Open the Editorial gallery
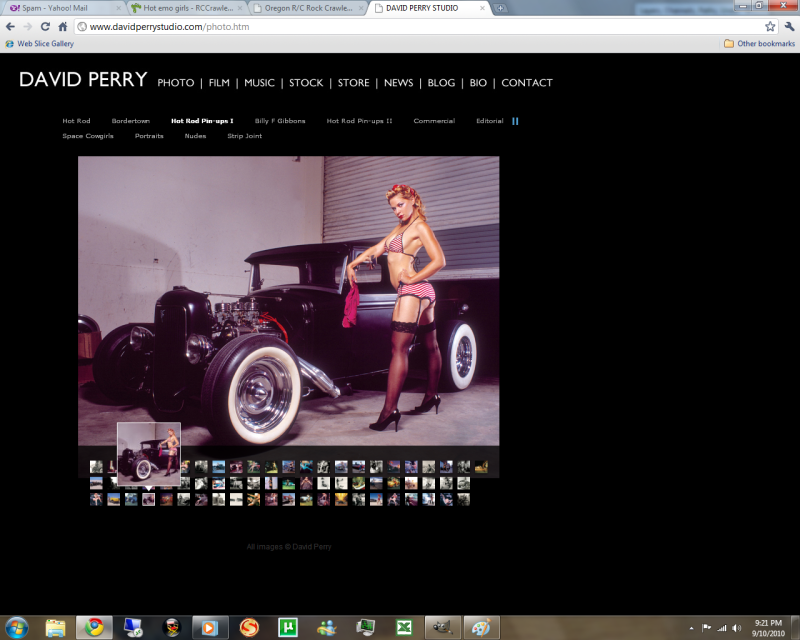This screenshot has height=640, width=800. [489, 121]
